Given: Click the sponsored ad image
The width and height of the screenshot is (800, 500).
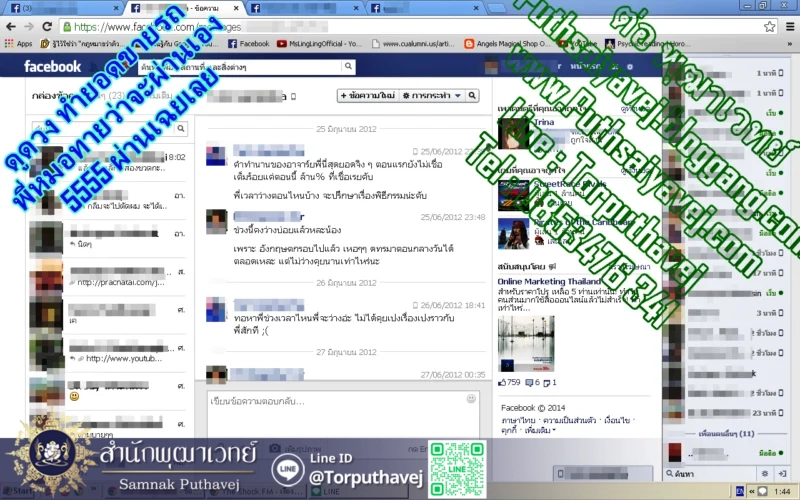Looking at the screenshot, I should [526, 344].
